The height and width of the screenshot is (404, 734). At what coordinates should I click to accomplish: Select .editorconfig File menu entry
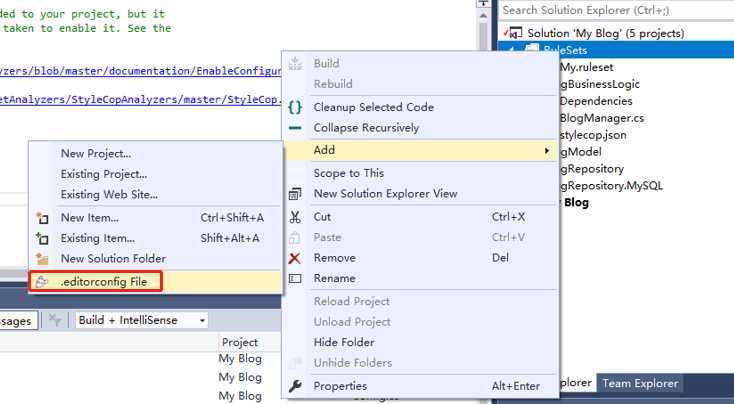pyautogui.click(x=155, y=282)
